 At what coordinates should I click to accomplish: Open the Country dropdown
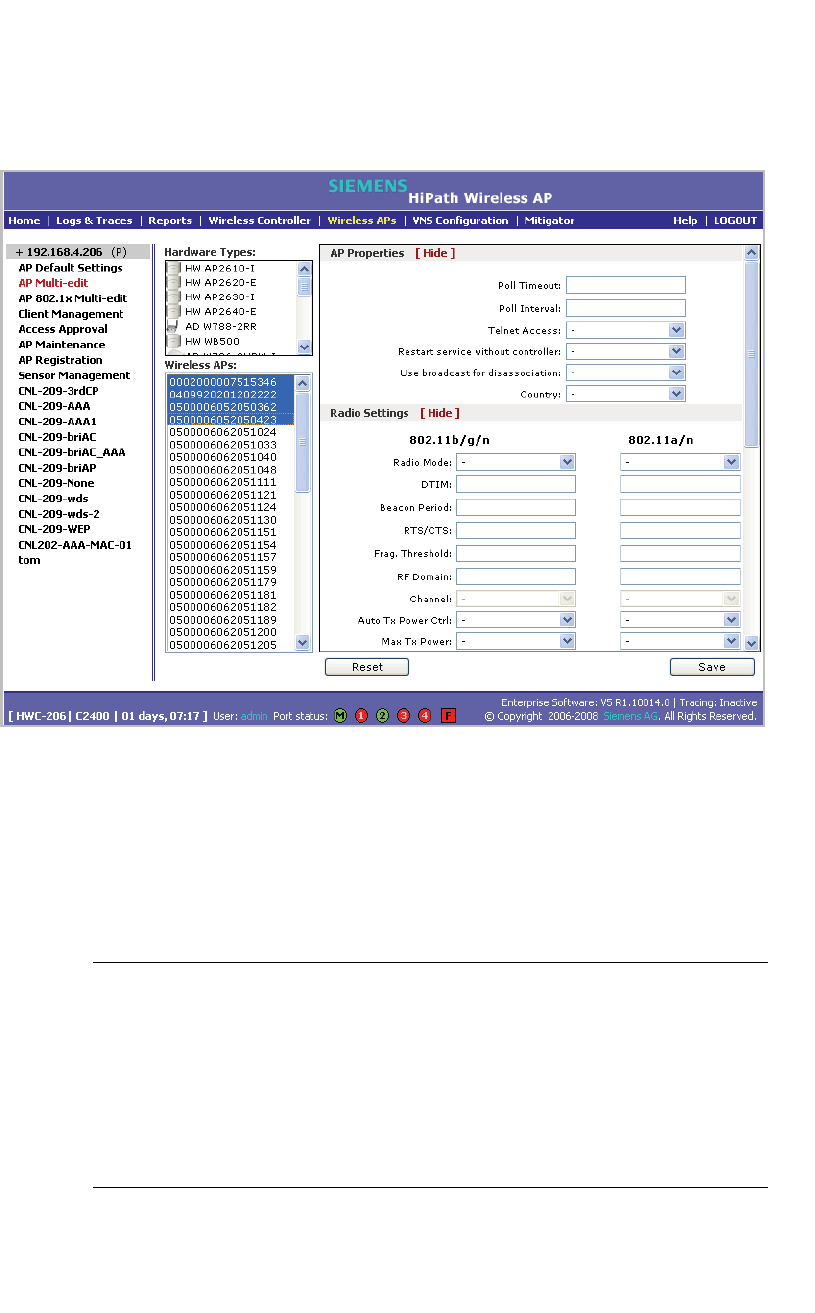pos(626,394)
